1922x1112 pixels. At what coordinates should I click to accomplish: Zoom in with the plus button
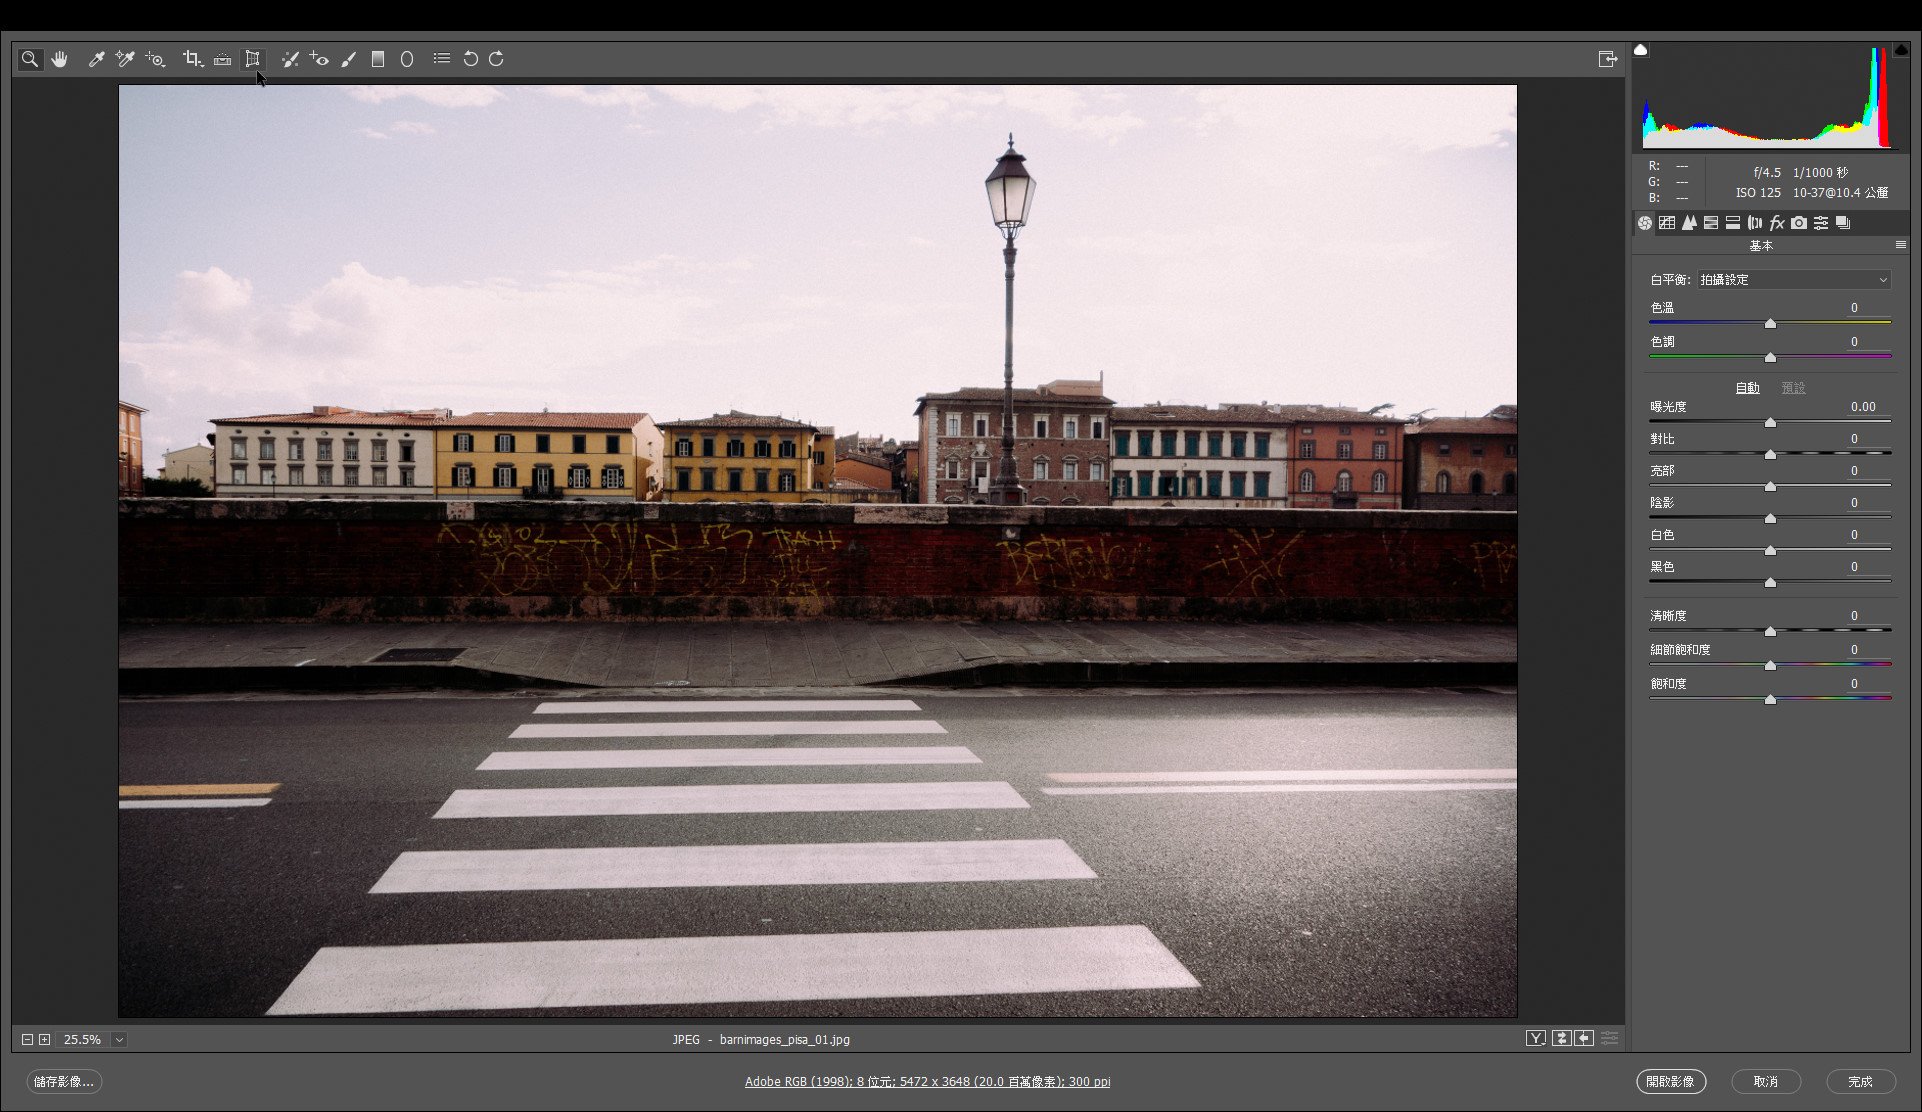[x=44, y=1040]
